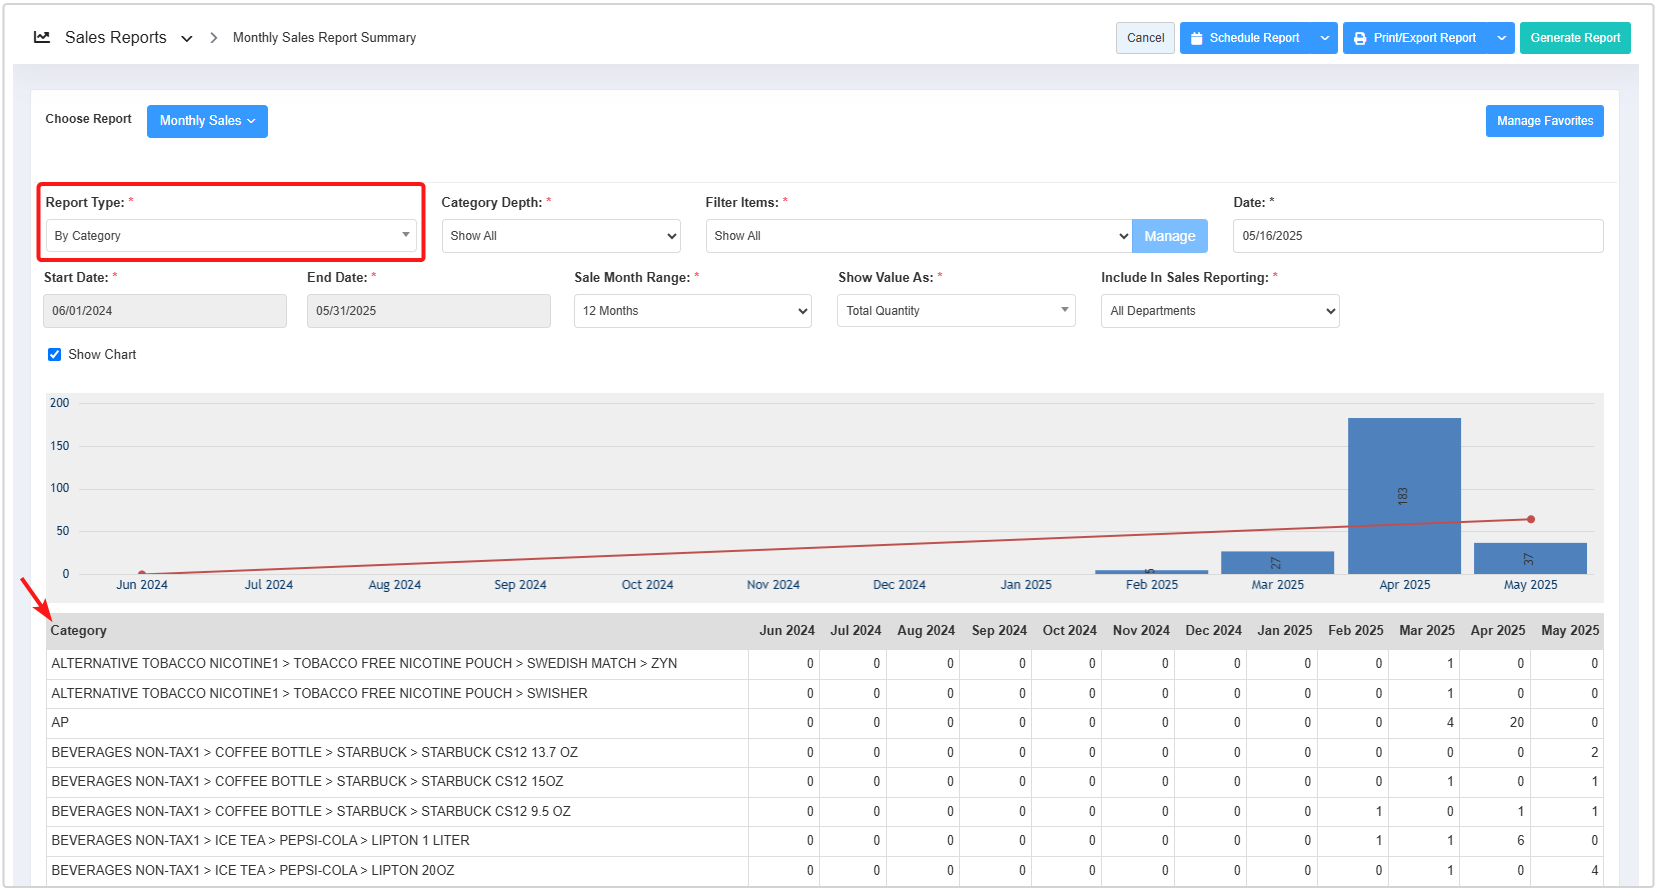Open the Show Value As dropdown
The height and width of the screenshot is (890, 1657).
coord(956,311)
